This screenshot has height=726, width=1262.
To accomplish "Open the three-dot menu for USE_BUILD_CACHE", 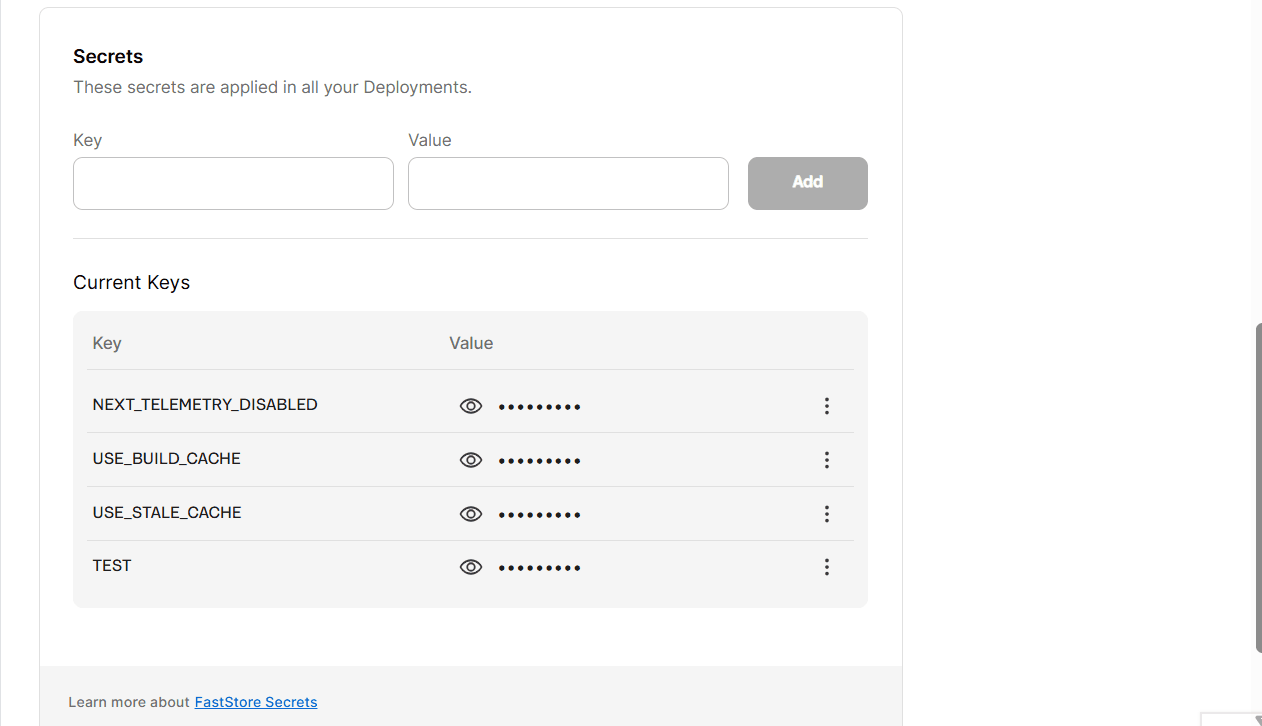I will (826, 460).
